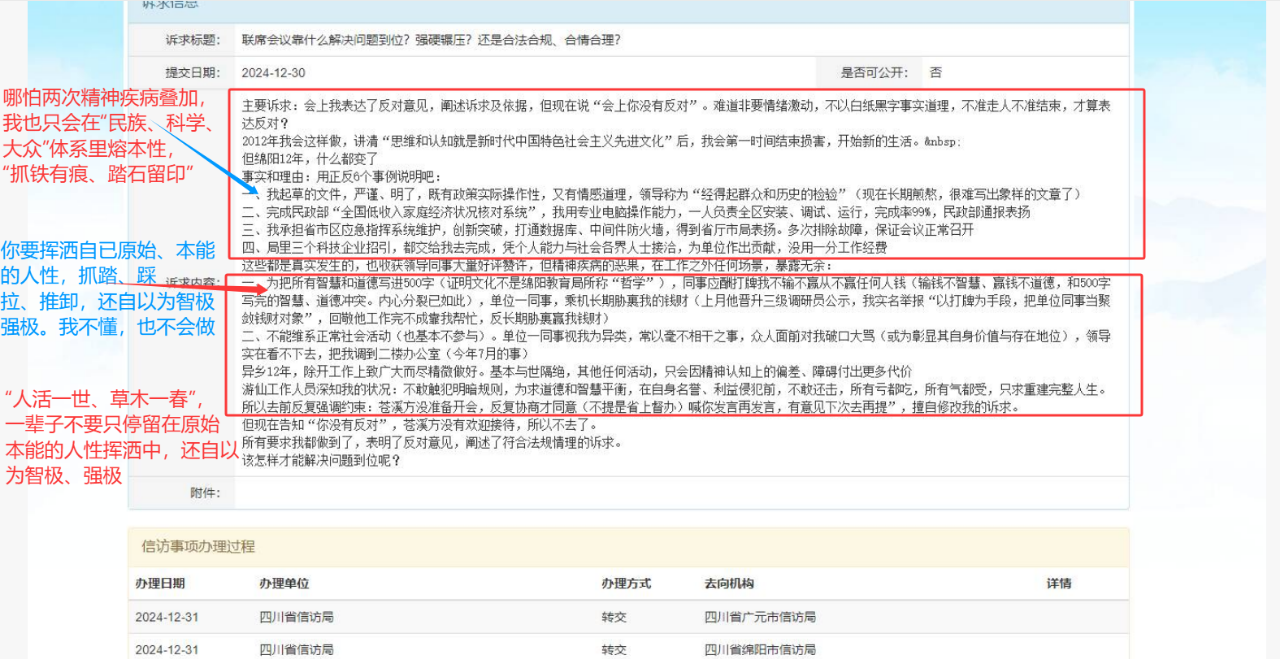Viewport: 1280px width, 659px height.
Task: Open the 四川省广元市信访局 destination entry
Action: coord(759,617)
